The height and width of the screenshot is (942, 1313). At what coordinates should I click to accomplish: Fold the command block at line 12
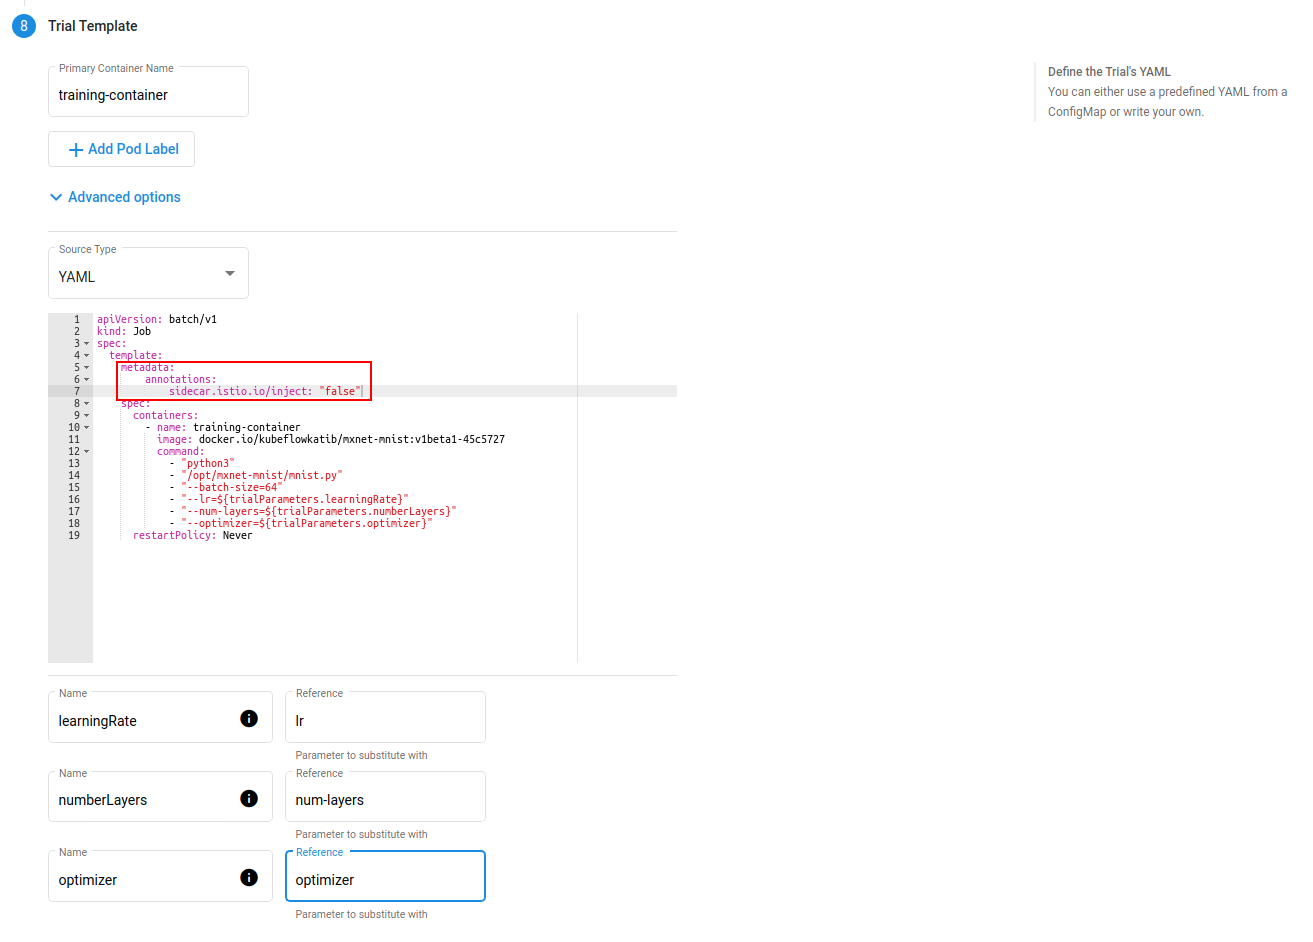(x=86, y=452)
